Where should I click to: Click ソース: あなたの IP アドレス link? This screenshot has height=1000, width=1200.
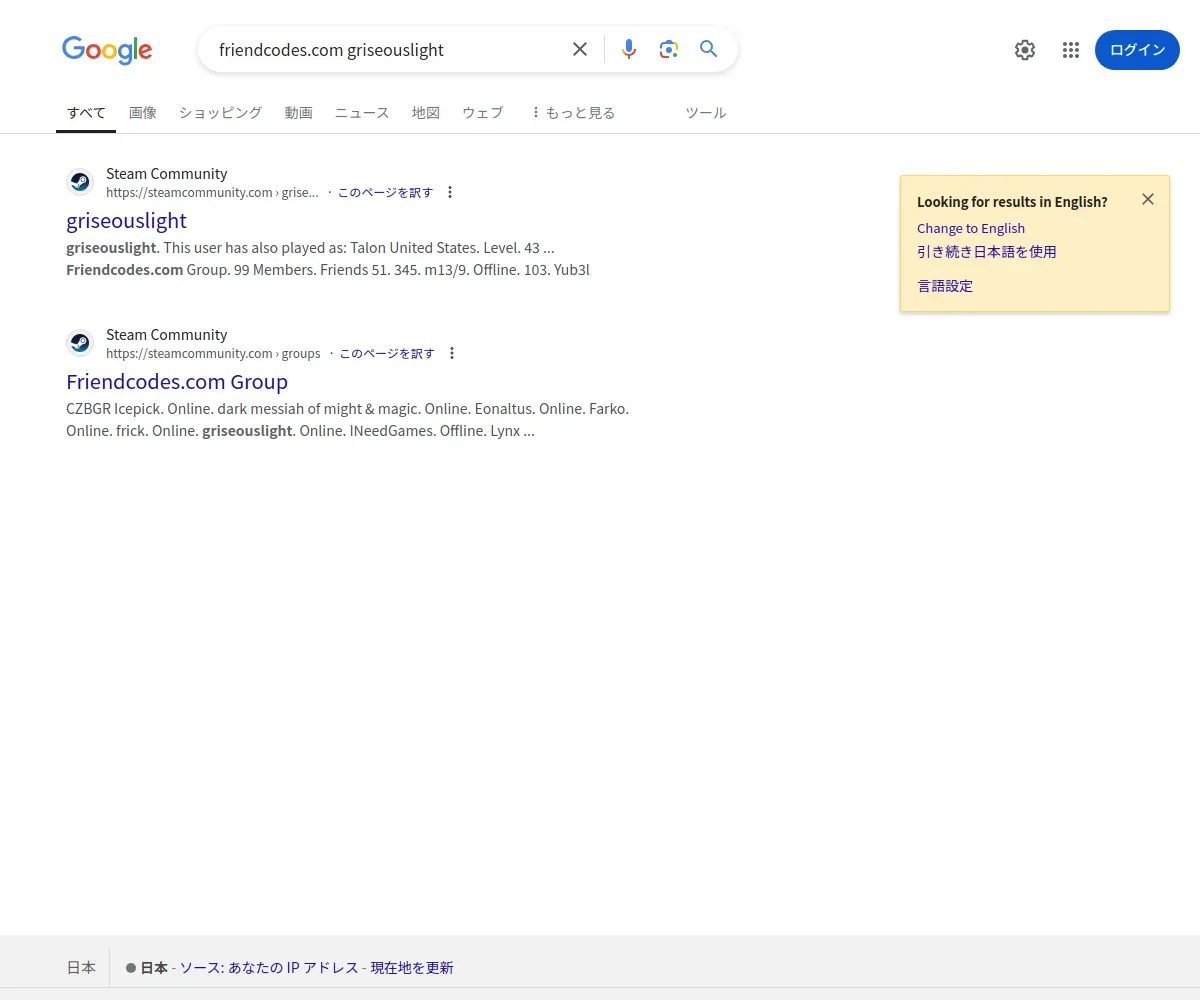coord(269,968)
